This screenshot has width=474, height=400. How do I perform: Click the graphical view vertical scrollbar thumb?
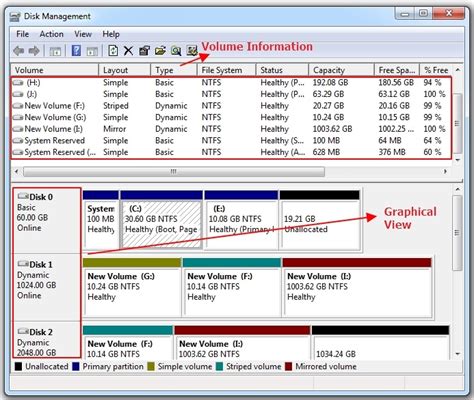(x=458, y=233)
